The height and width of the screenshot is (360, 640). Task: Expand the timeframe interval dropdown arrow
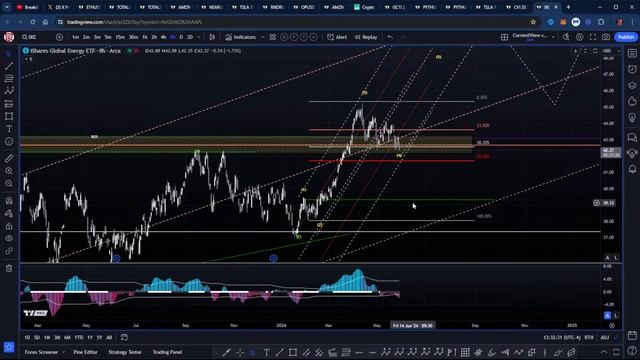199,37
